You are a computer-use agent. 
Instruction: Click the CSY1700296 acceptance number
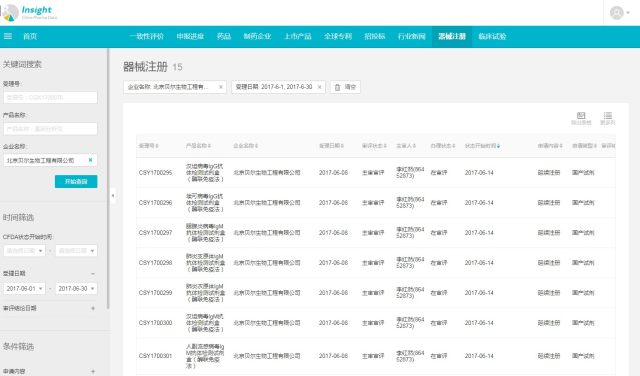156,202
